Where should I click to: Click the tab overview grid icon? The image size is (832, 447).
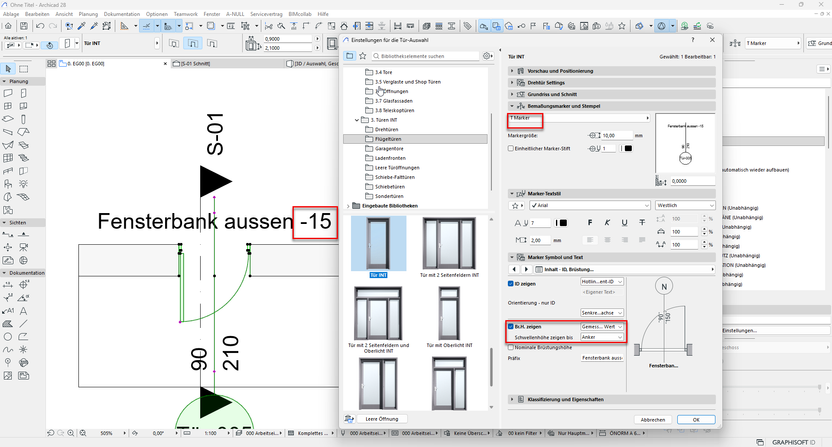[x=51, y=64]
